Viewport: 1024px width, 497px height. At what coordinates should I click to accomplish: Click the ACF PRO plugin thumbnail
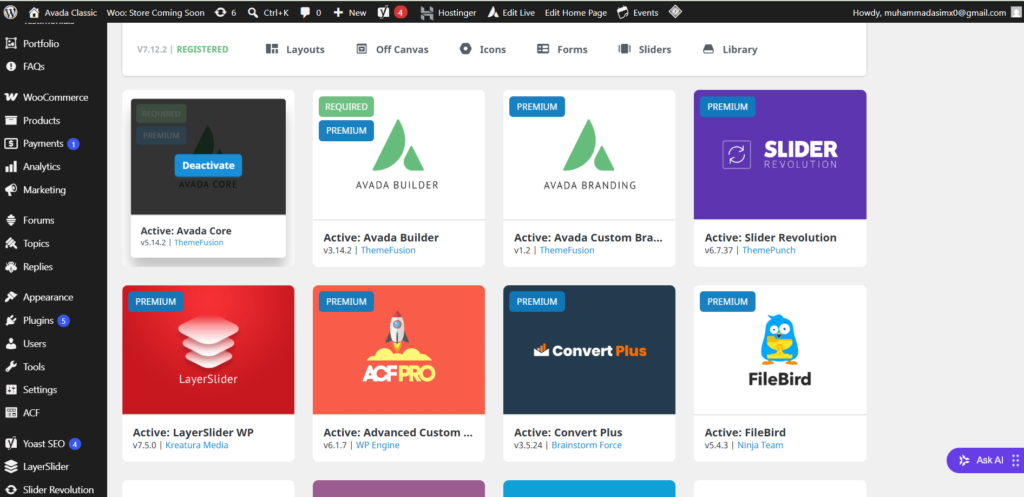coord(398,349)
